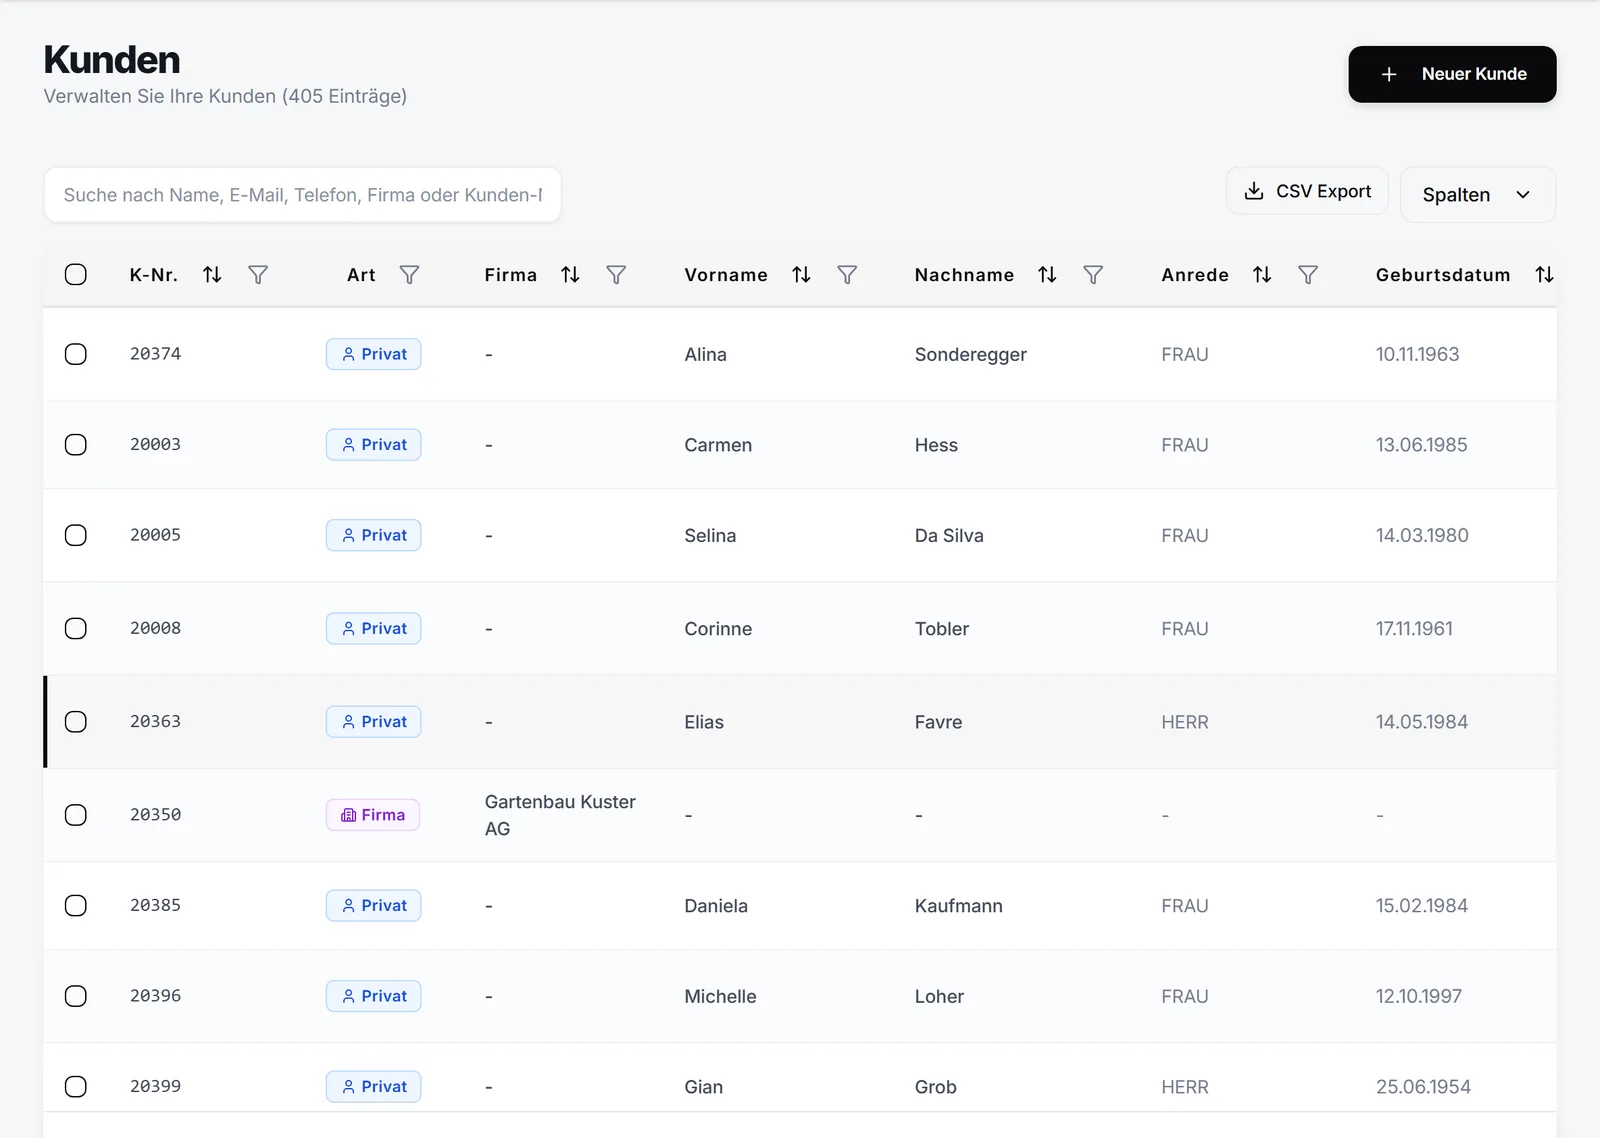Click birth date 17.11.1961

pos(1414,628)
